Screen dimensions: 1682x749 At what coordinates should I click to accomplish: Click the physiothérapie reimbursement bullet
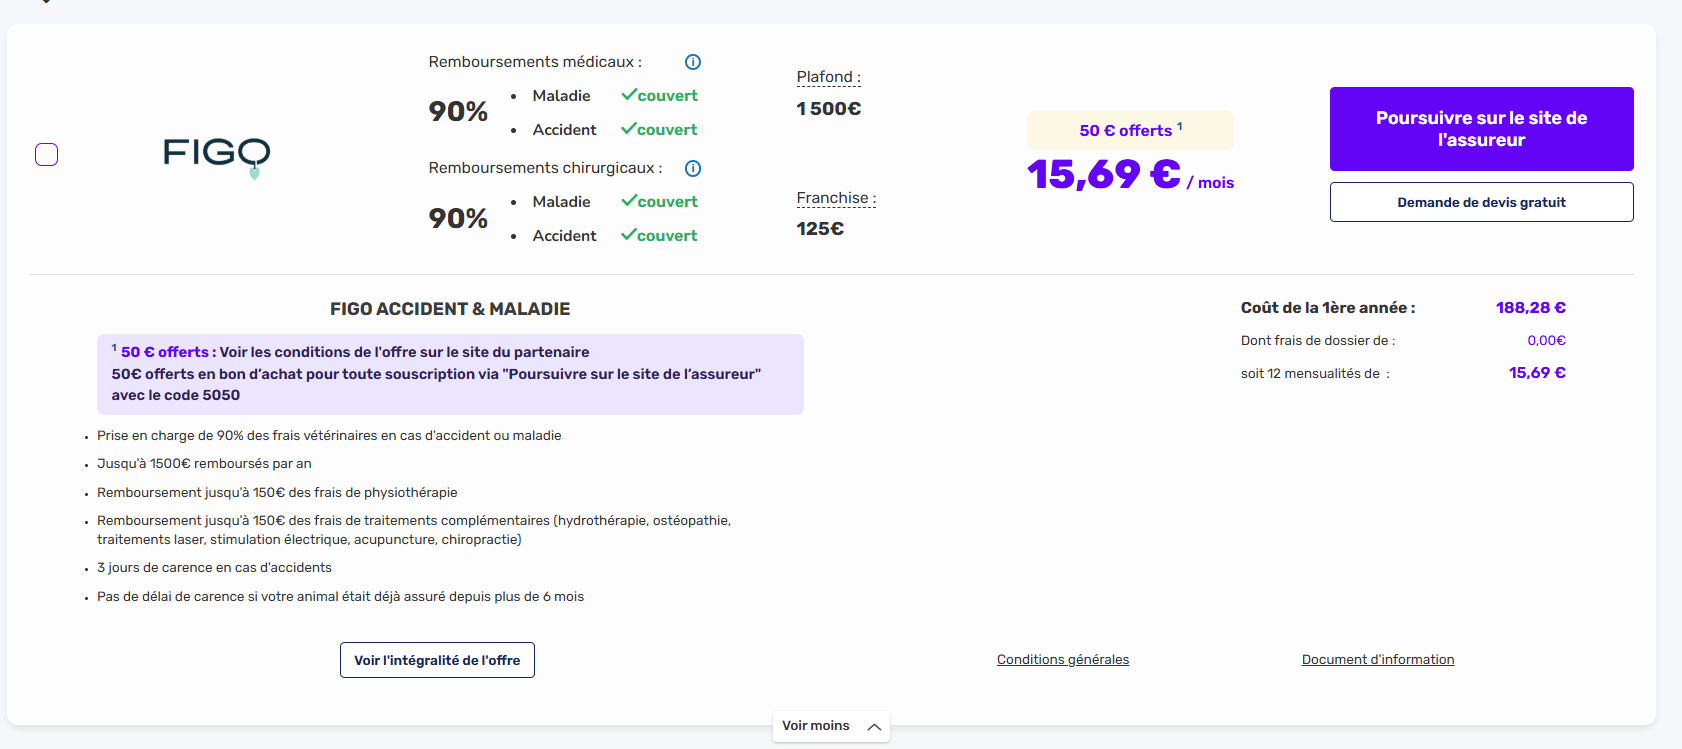(277, 493)
